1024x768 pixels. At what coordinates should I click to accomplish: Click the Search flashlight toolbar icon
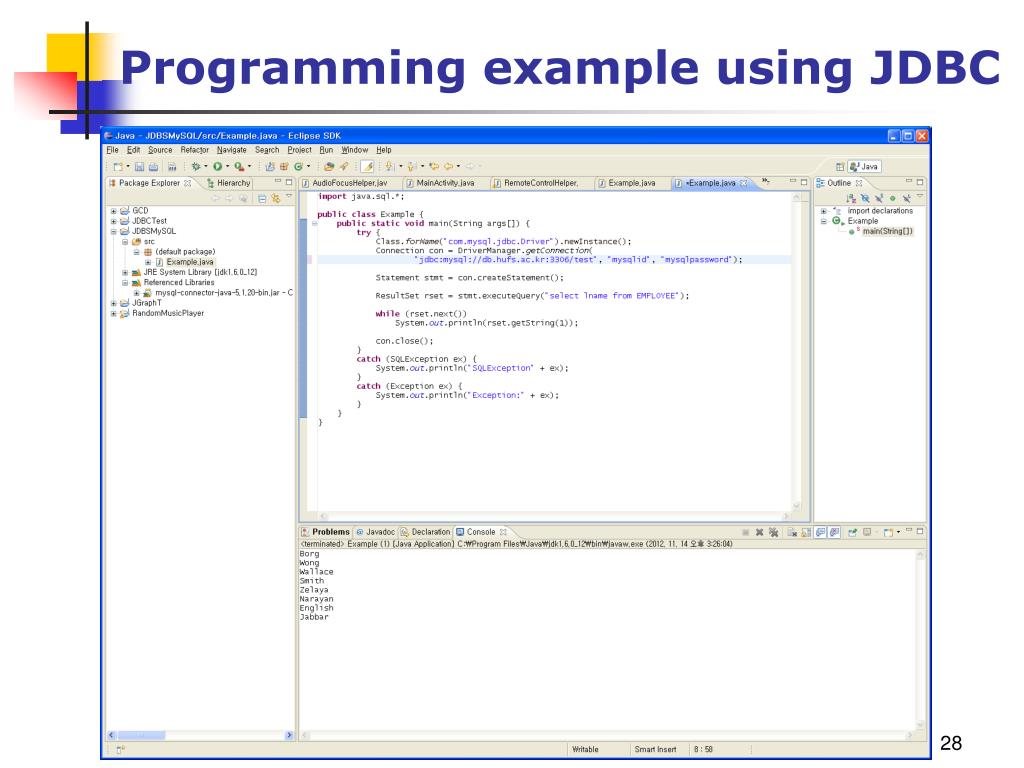coord(343,167)
